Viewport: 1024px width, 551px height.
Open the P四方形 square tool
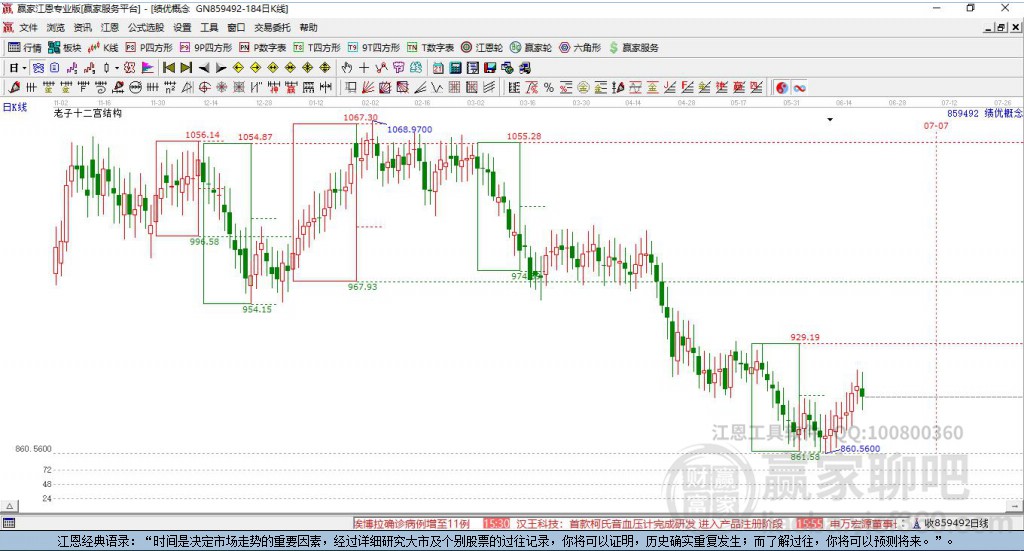149,48
